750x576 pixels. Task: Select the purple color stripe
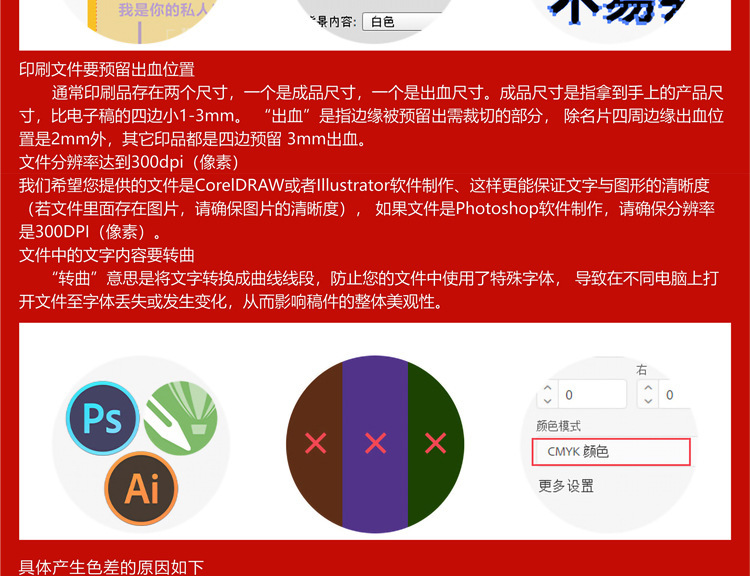(x=375, y=444)
